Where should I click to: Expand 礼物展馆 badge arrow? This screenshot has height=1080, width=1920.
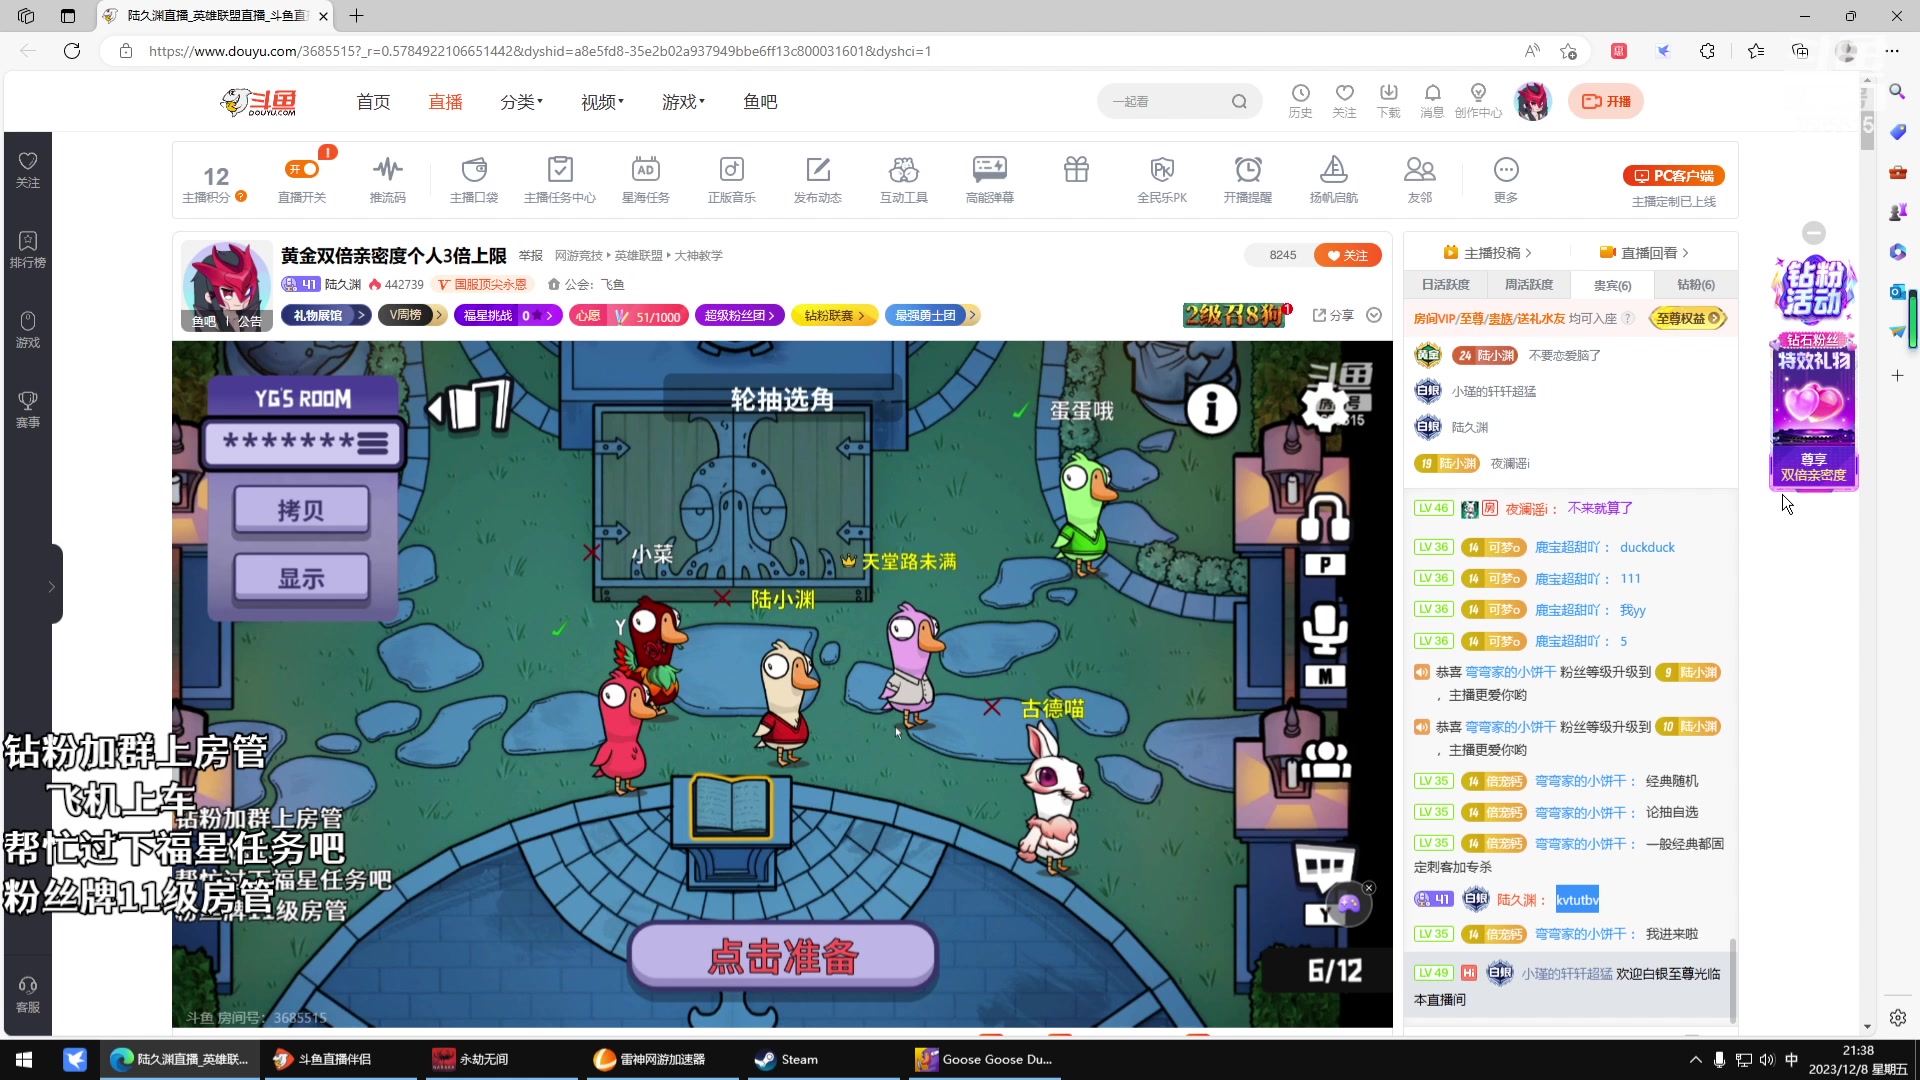click(361, 315)
